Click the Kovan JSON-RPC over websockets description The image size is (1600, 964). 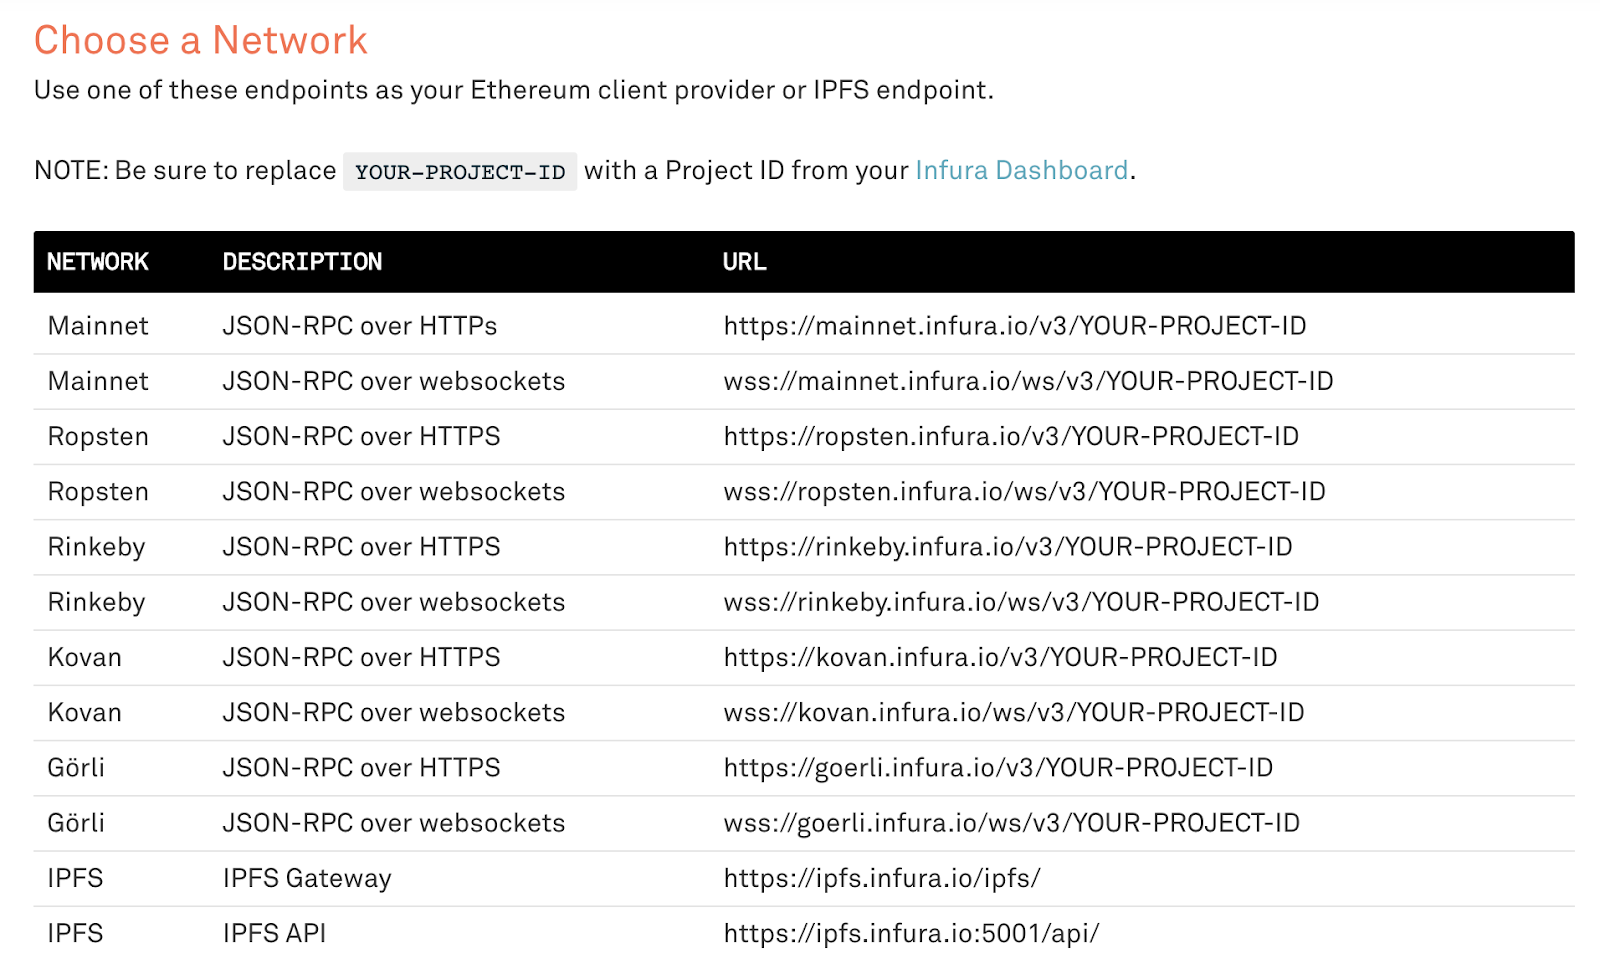394,712
